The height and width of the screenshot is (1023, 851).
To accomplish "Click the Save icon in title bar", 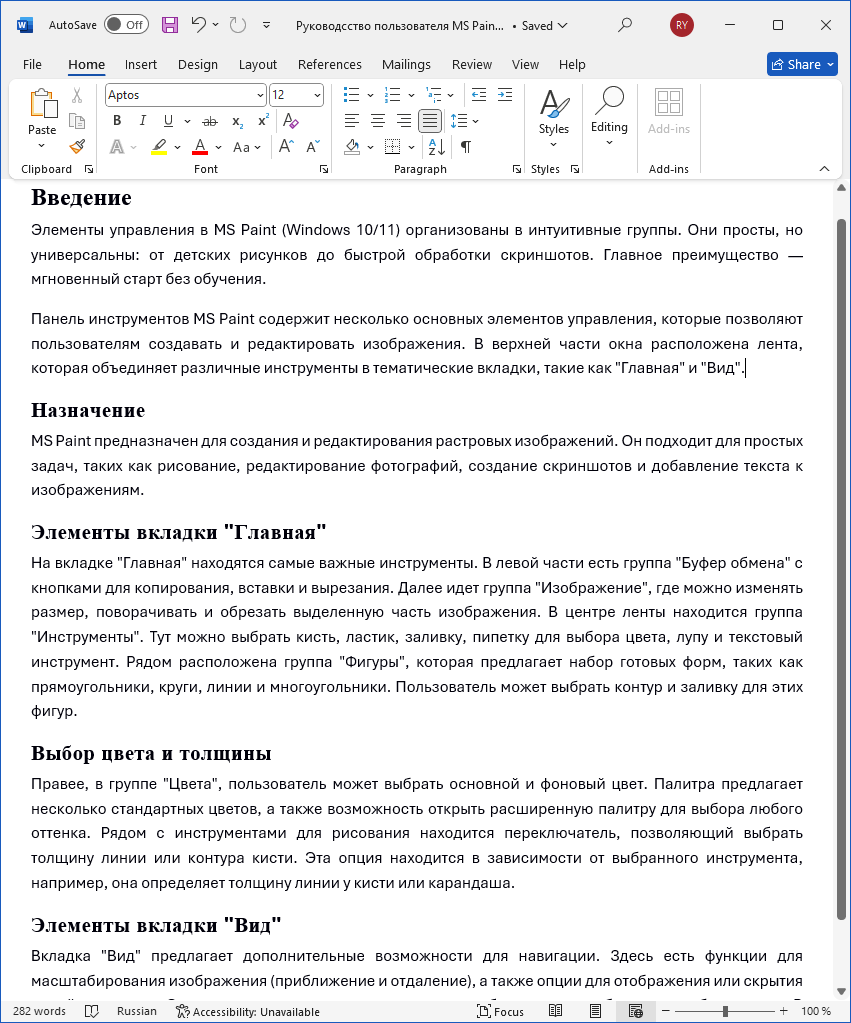I will click(170, 25).
